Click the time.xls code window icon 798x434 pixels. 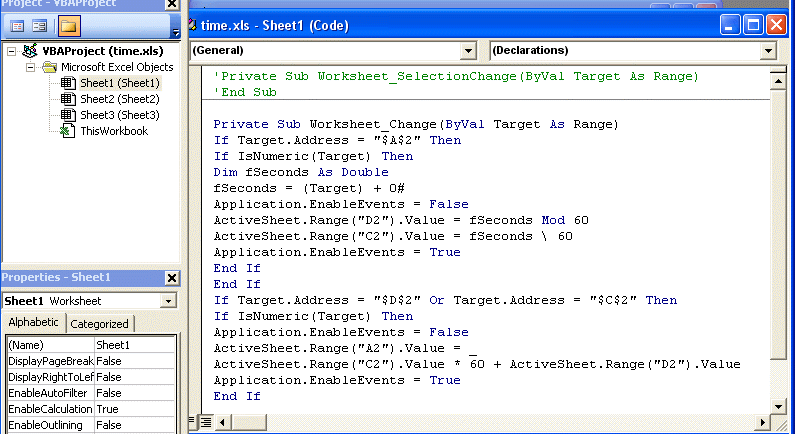193,24
